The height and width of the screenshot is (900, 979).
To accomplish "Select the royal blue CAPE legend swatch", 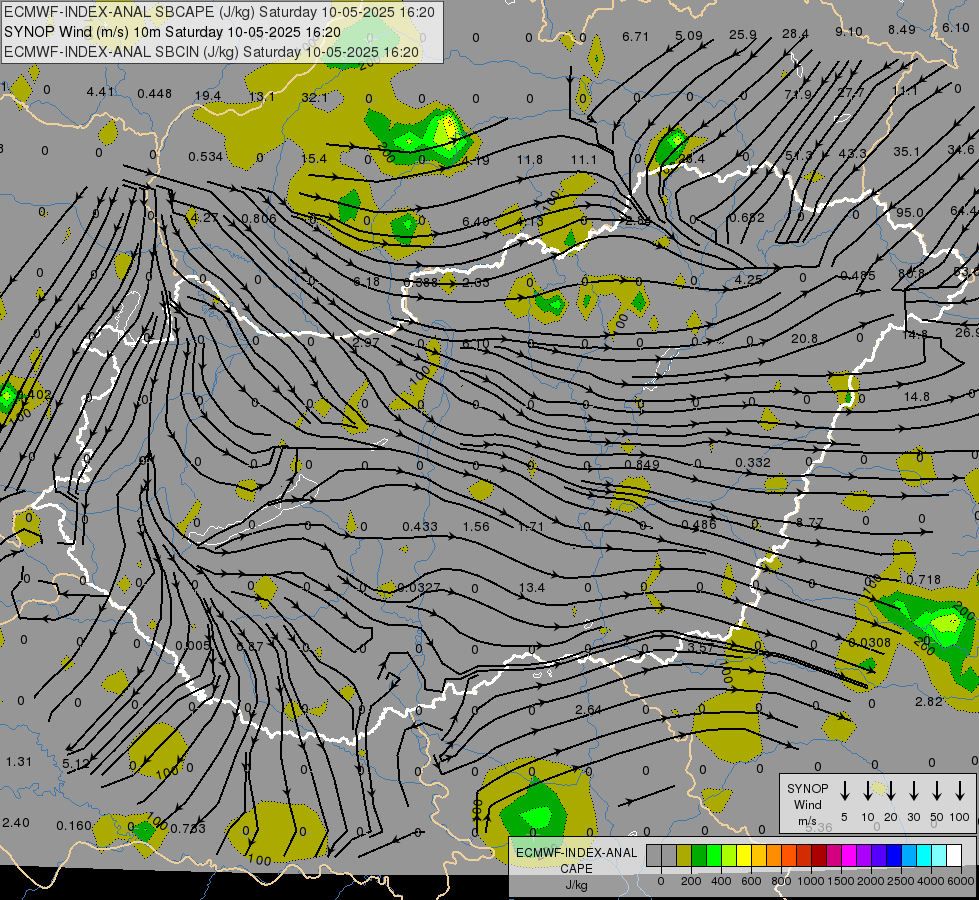I will click(x=893, y=855).
